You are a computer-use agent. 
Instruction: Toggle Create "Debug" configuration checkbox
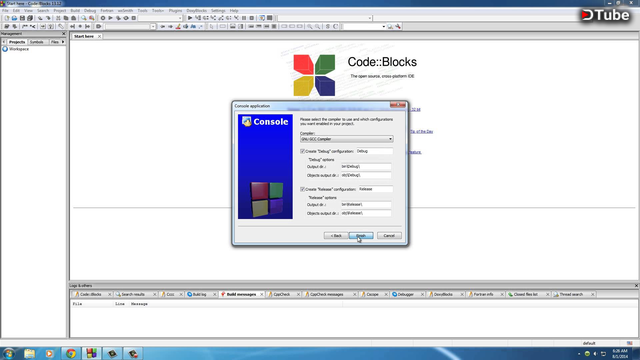302,151
